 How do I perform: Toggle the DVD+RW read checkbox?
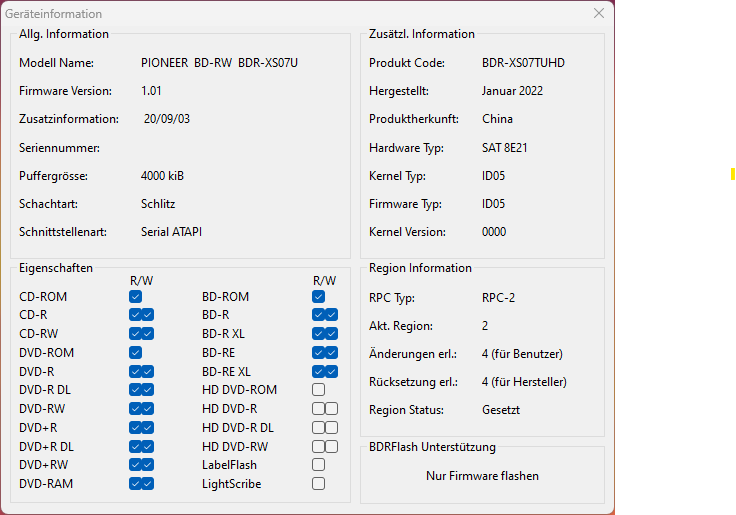(x=135, y=465)
